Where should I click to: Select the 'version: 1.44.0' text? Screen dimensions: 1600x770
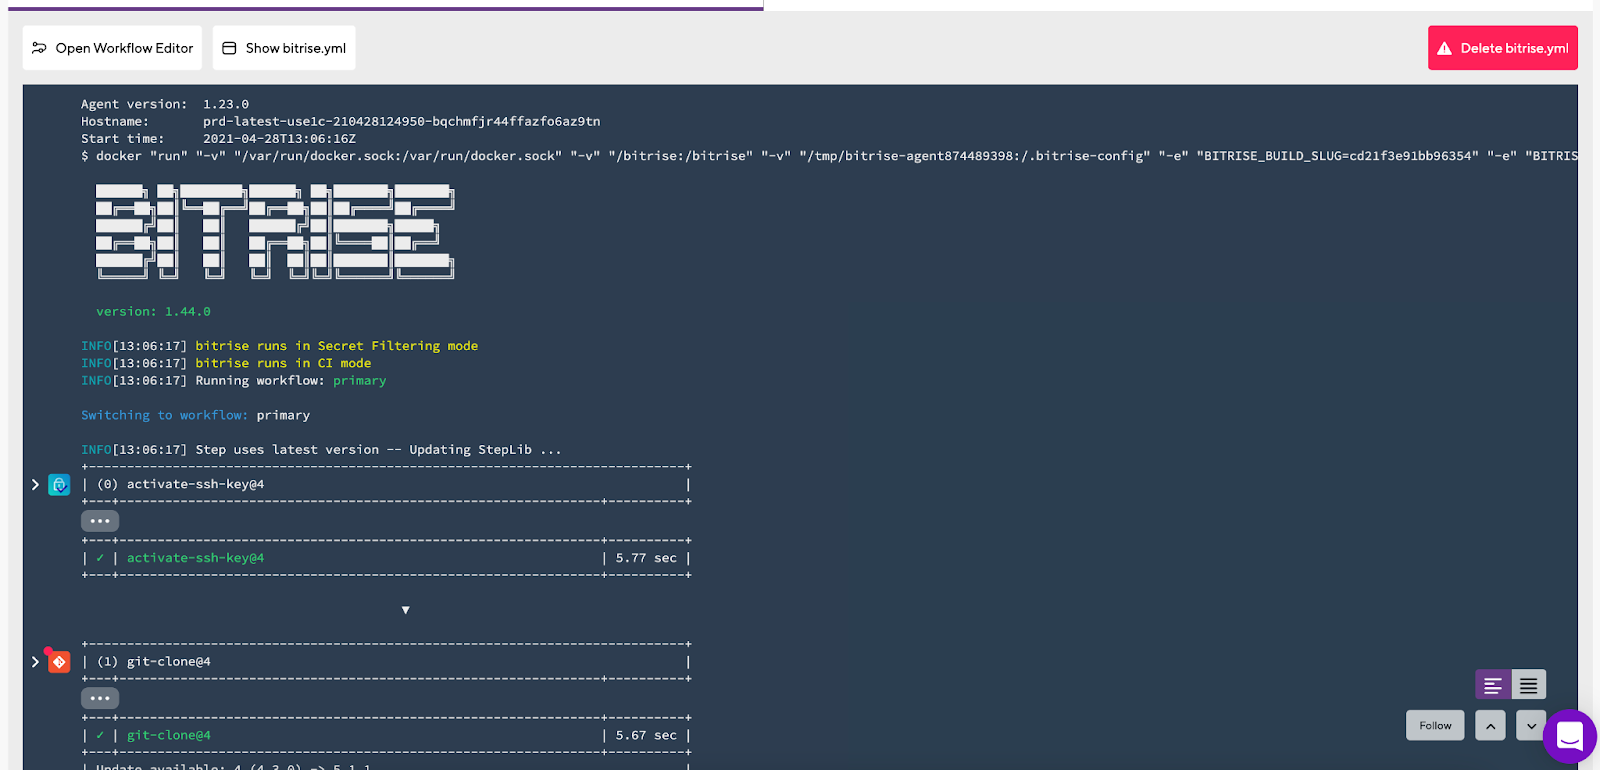(x=153, y=312)
